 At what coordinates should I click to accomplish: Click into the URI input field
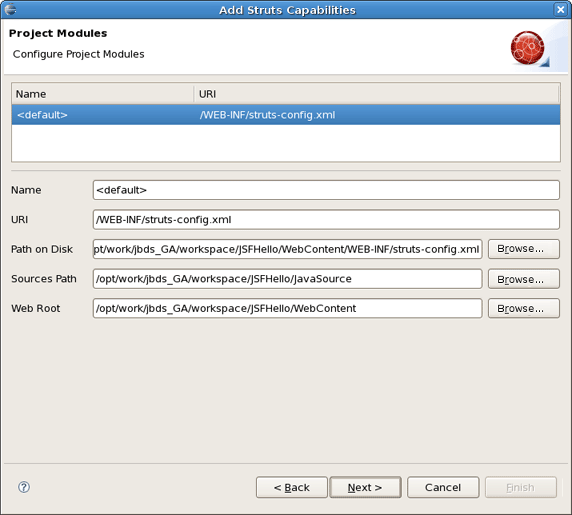(x=326, y=220)
